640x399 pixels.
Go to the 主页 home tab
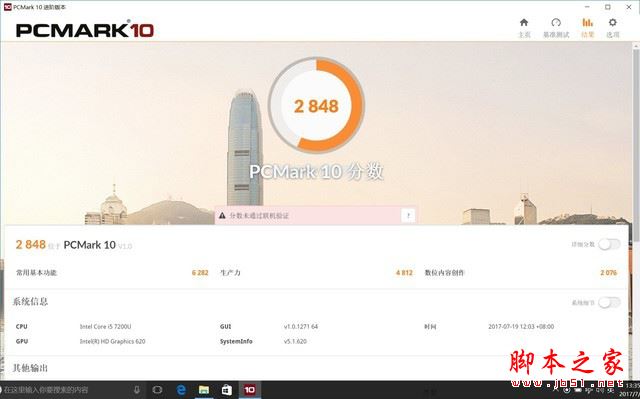tap(524, 28)
